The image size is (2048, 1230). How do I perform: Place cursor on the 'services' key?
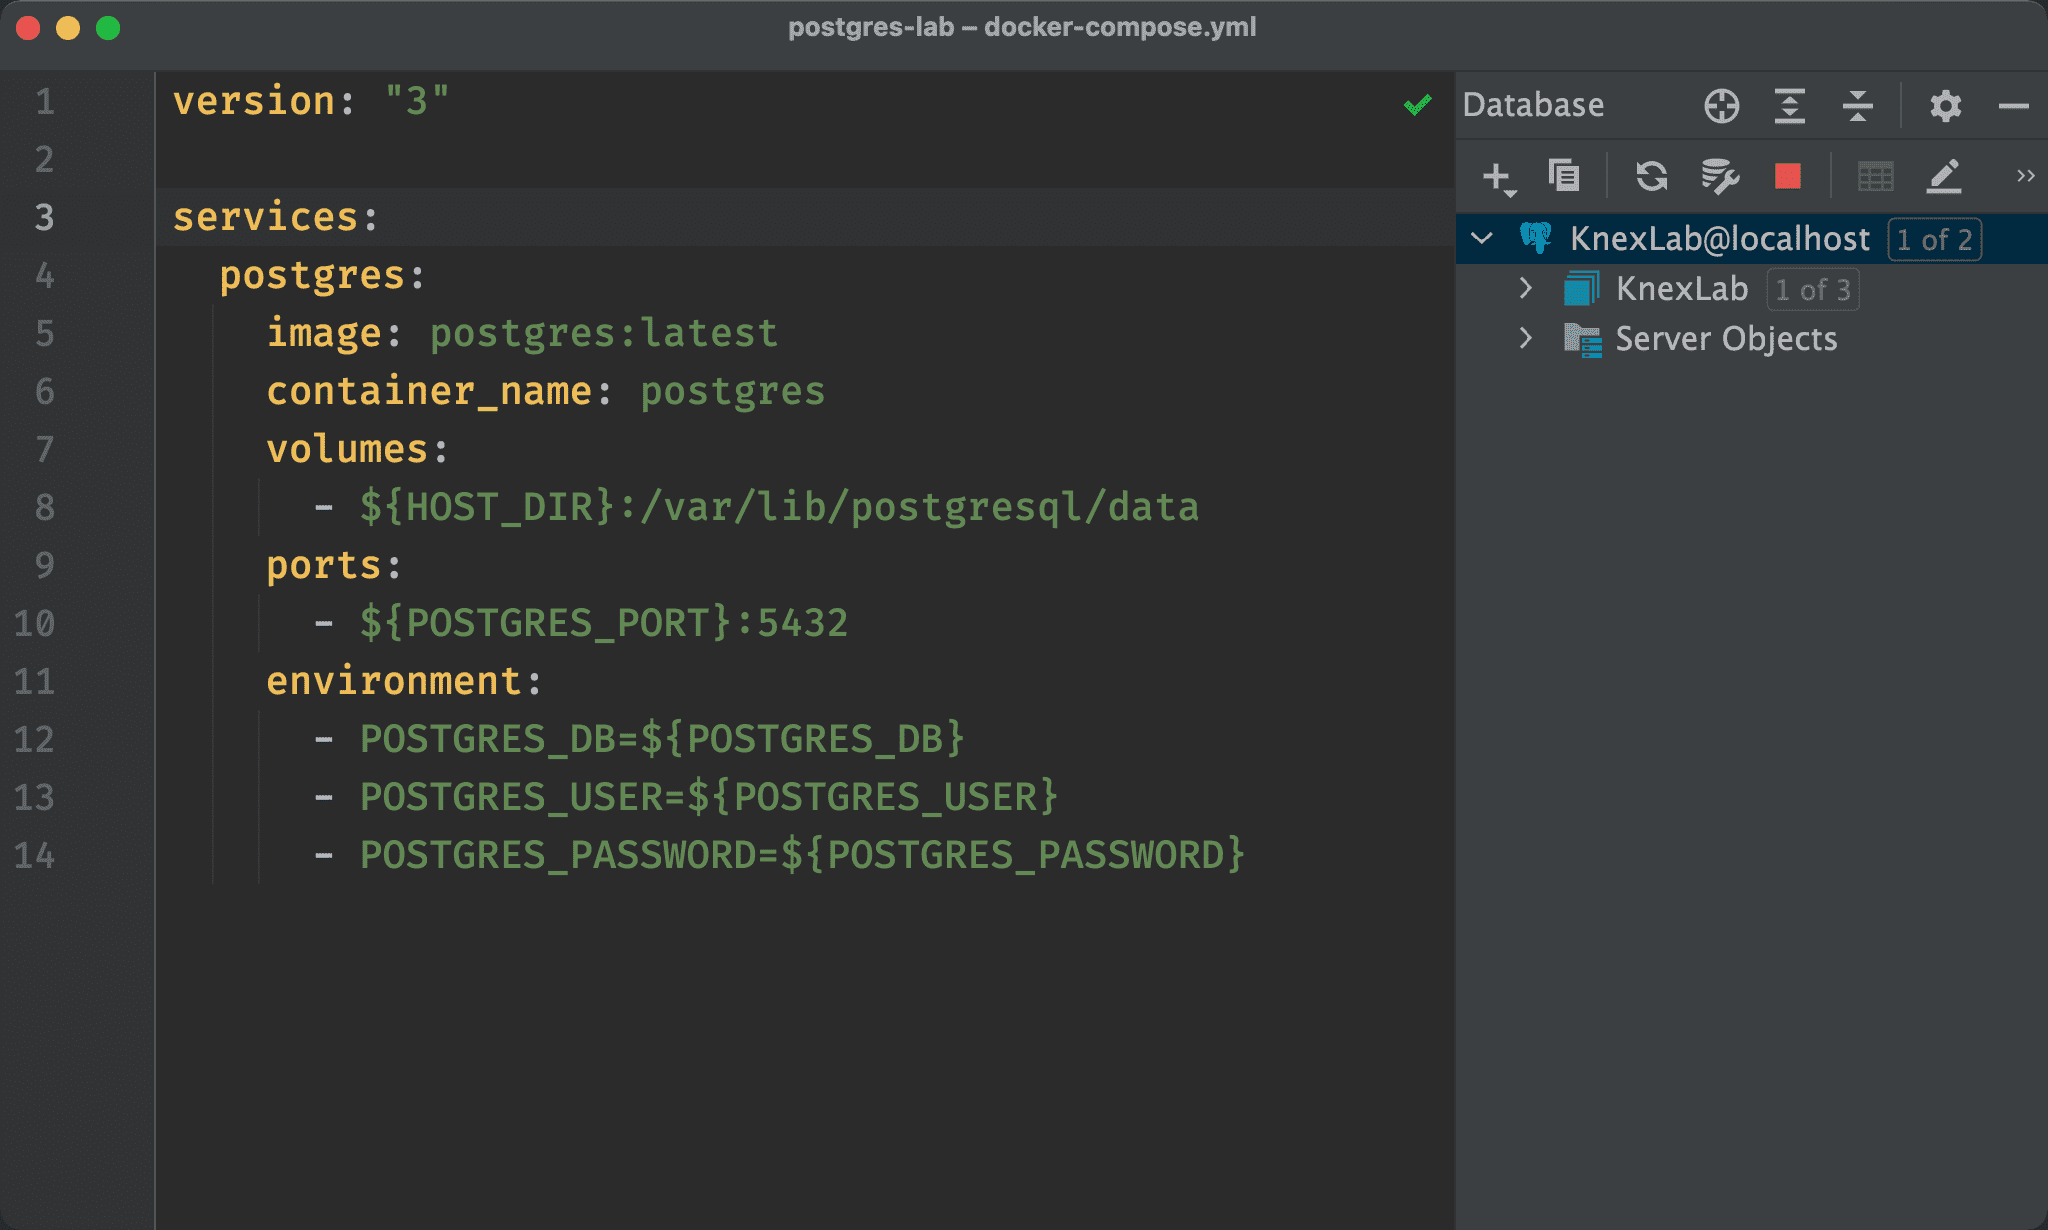266,217
